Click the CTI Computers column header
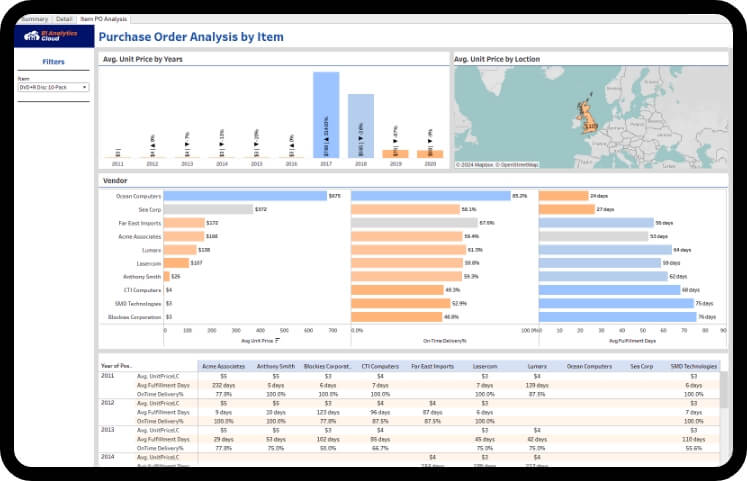Viewport: 747px width, 481px height. coord(380,366)
